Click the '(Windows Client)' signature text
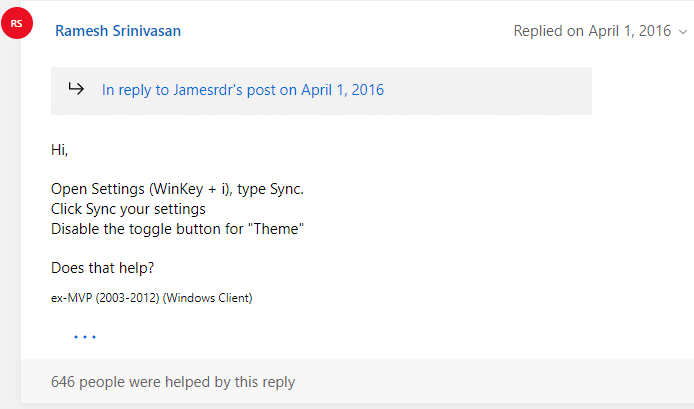This screenshot has height=409, width=694. (x=208, y=298)
